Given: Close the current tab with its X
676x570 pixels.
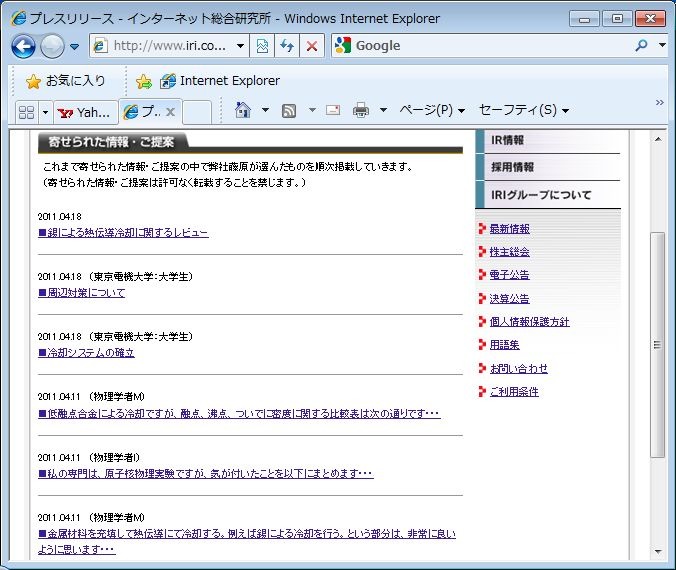Looking at the screenshot, I should [x=171, y=113].
